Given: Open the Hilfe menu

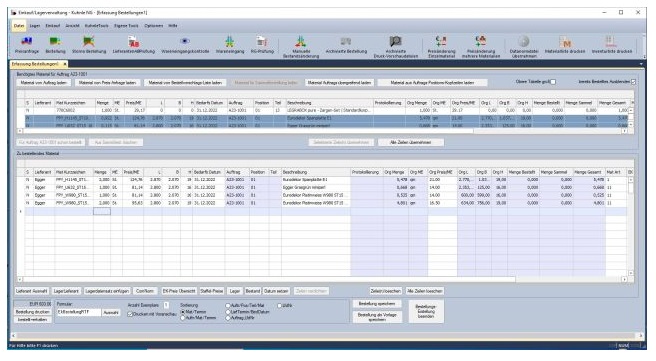Looking at the screenshot, I should point(173,26).
